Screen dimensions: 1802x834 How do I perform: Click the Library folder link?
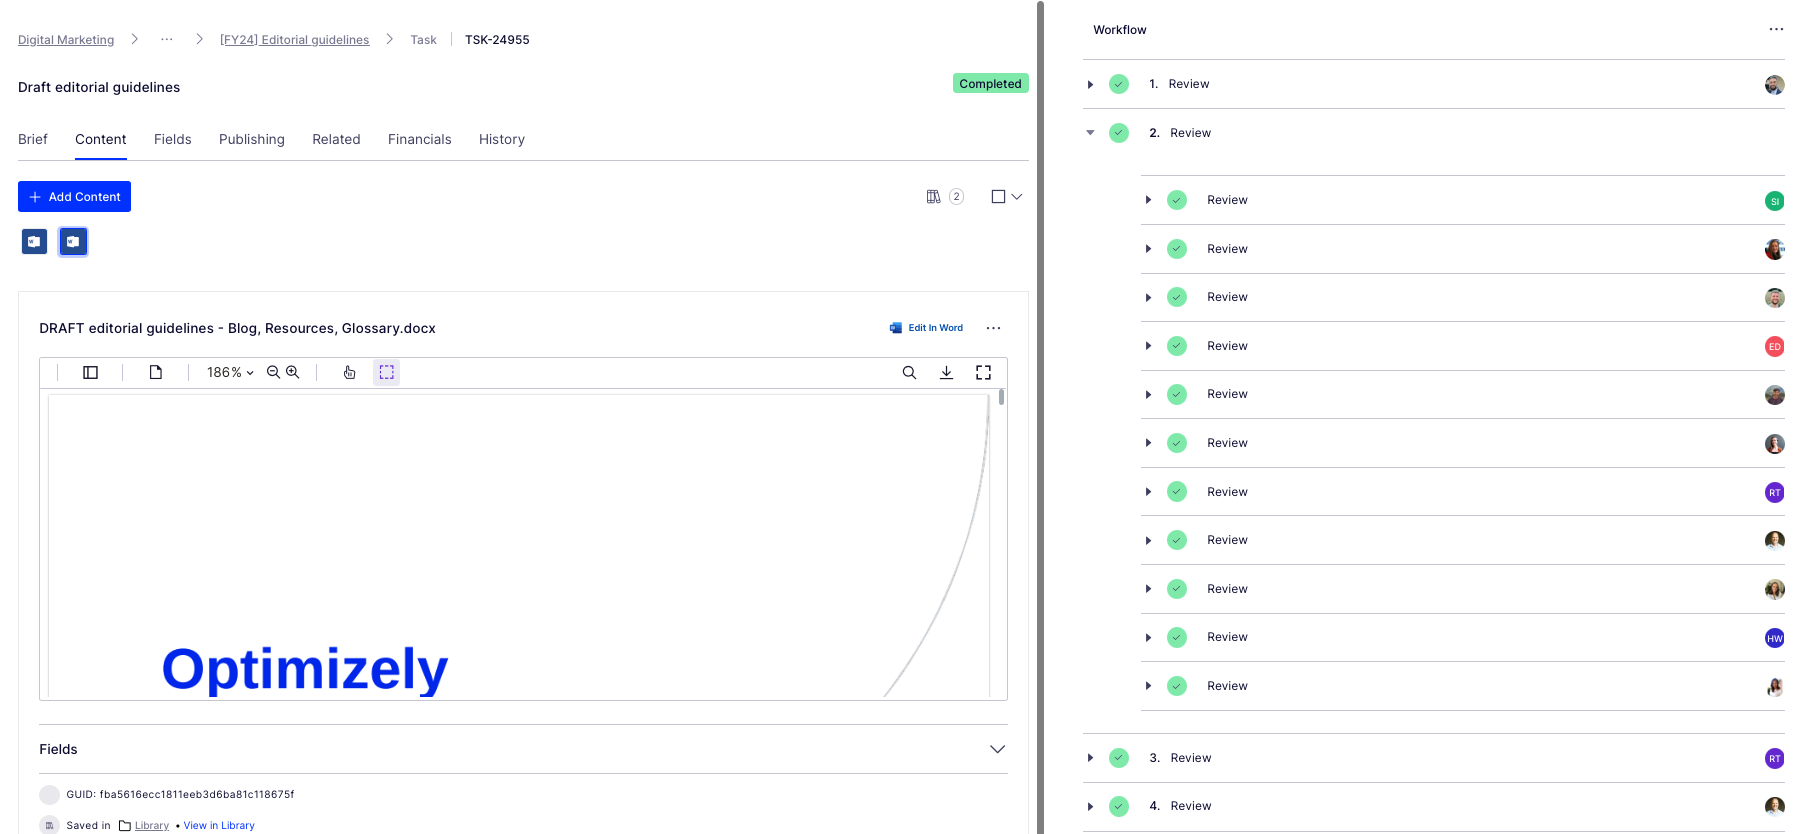coord(152,826)
